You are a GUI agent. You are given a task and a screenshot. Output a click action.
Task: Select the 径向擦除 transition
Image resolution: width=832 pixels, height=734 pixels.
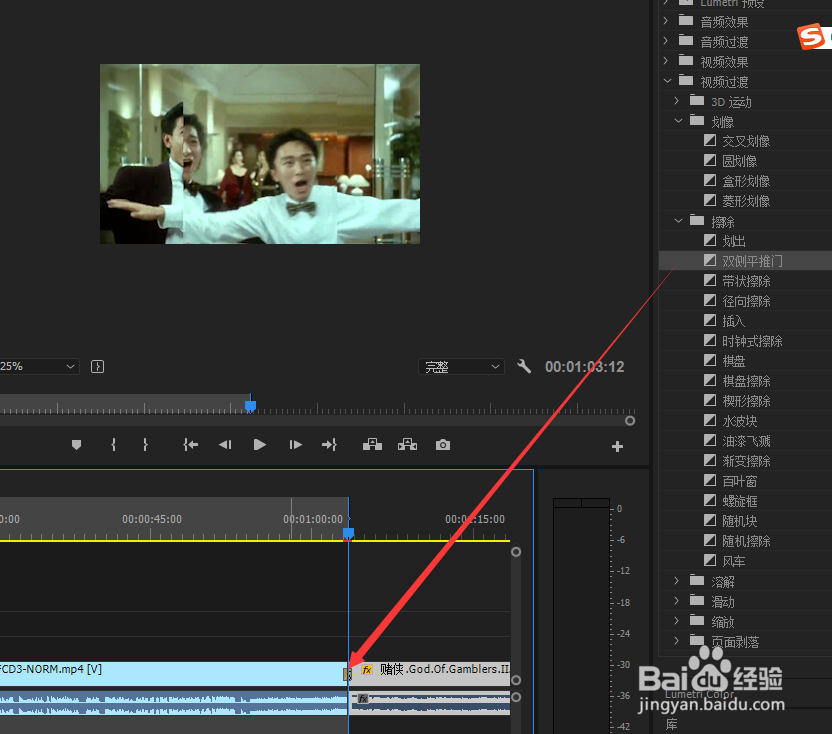point(746,301)
